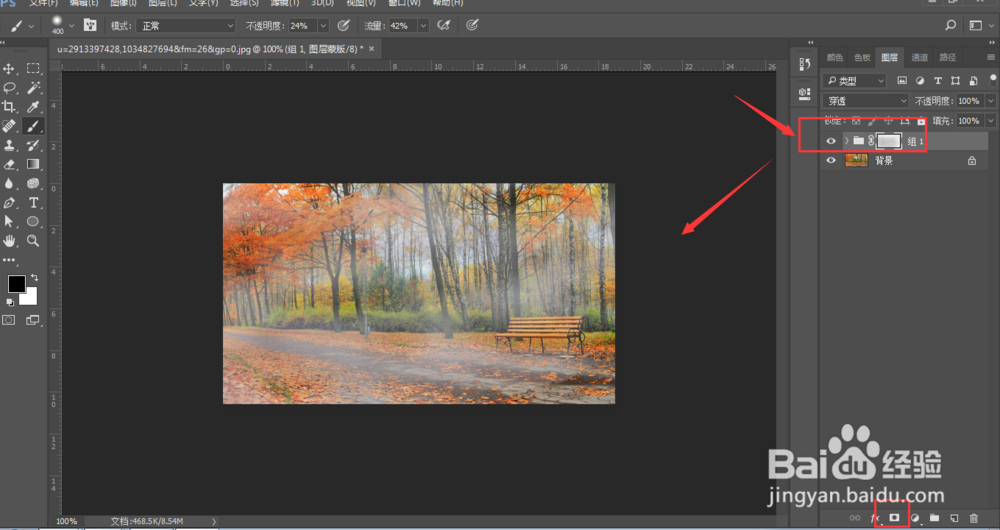Toggle layer filtering switch on or off
This screenshot has width=1000, height=530.
(x=993, y=80)
